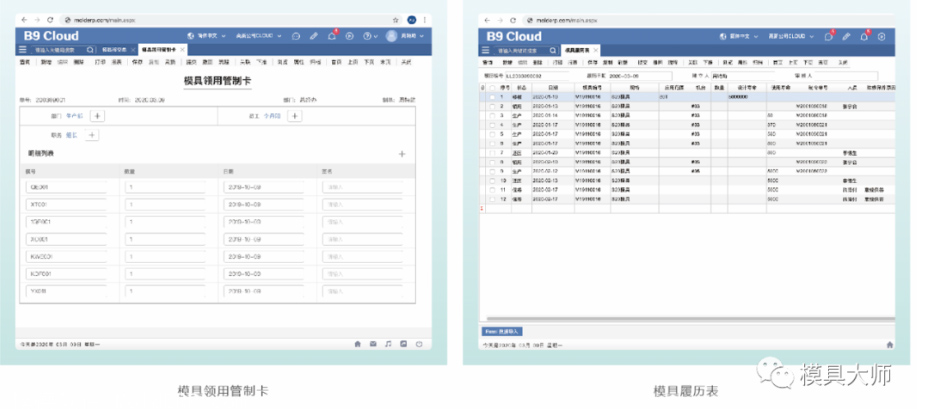Image resolution: width=944 pixels, height=409 pixels.
Task: Switch to the 模具领用管制卡 tab
Action: click(x=151, y=48)
